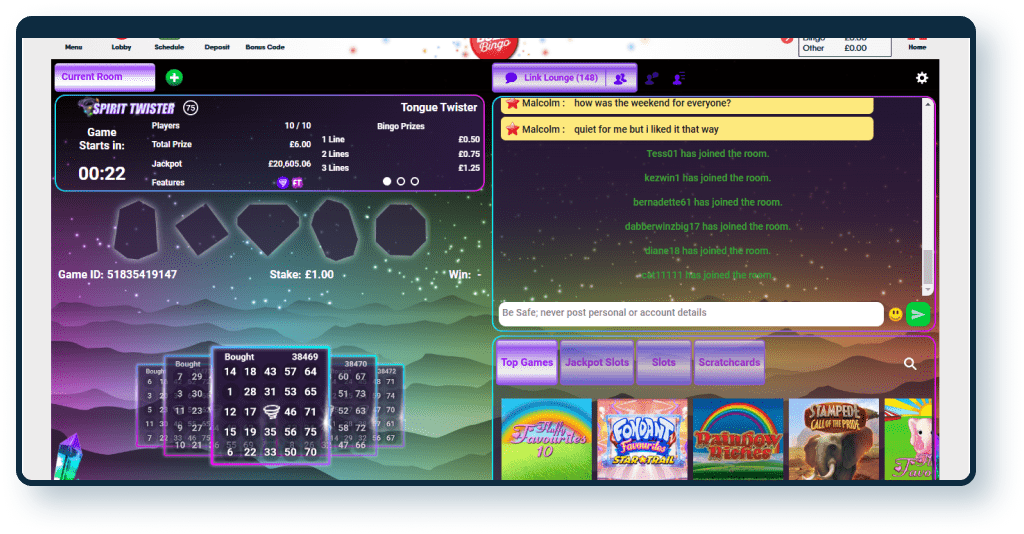
Task: Add a new room with green plus icon
Action: [x=174, y=78]
